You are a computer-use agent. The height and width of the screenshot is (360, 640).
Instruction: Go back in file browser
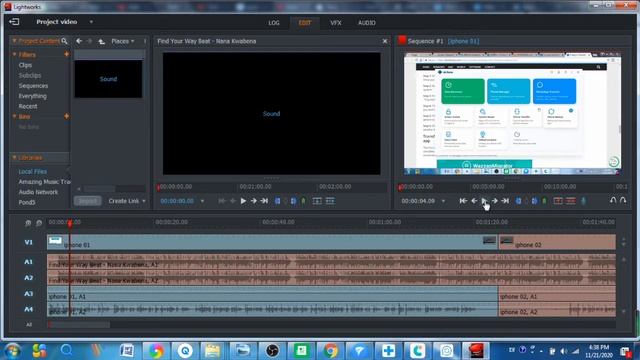(79, 41)
